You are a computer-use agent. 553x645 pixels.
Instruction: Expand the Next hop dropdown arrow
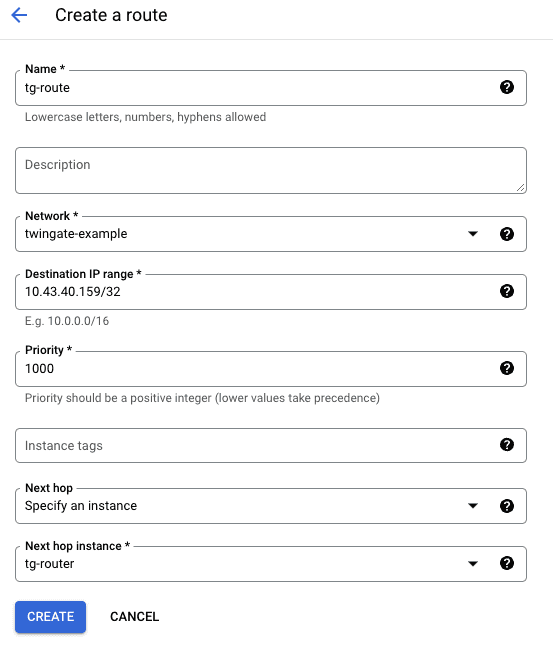473,506
